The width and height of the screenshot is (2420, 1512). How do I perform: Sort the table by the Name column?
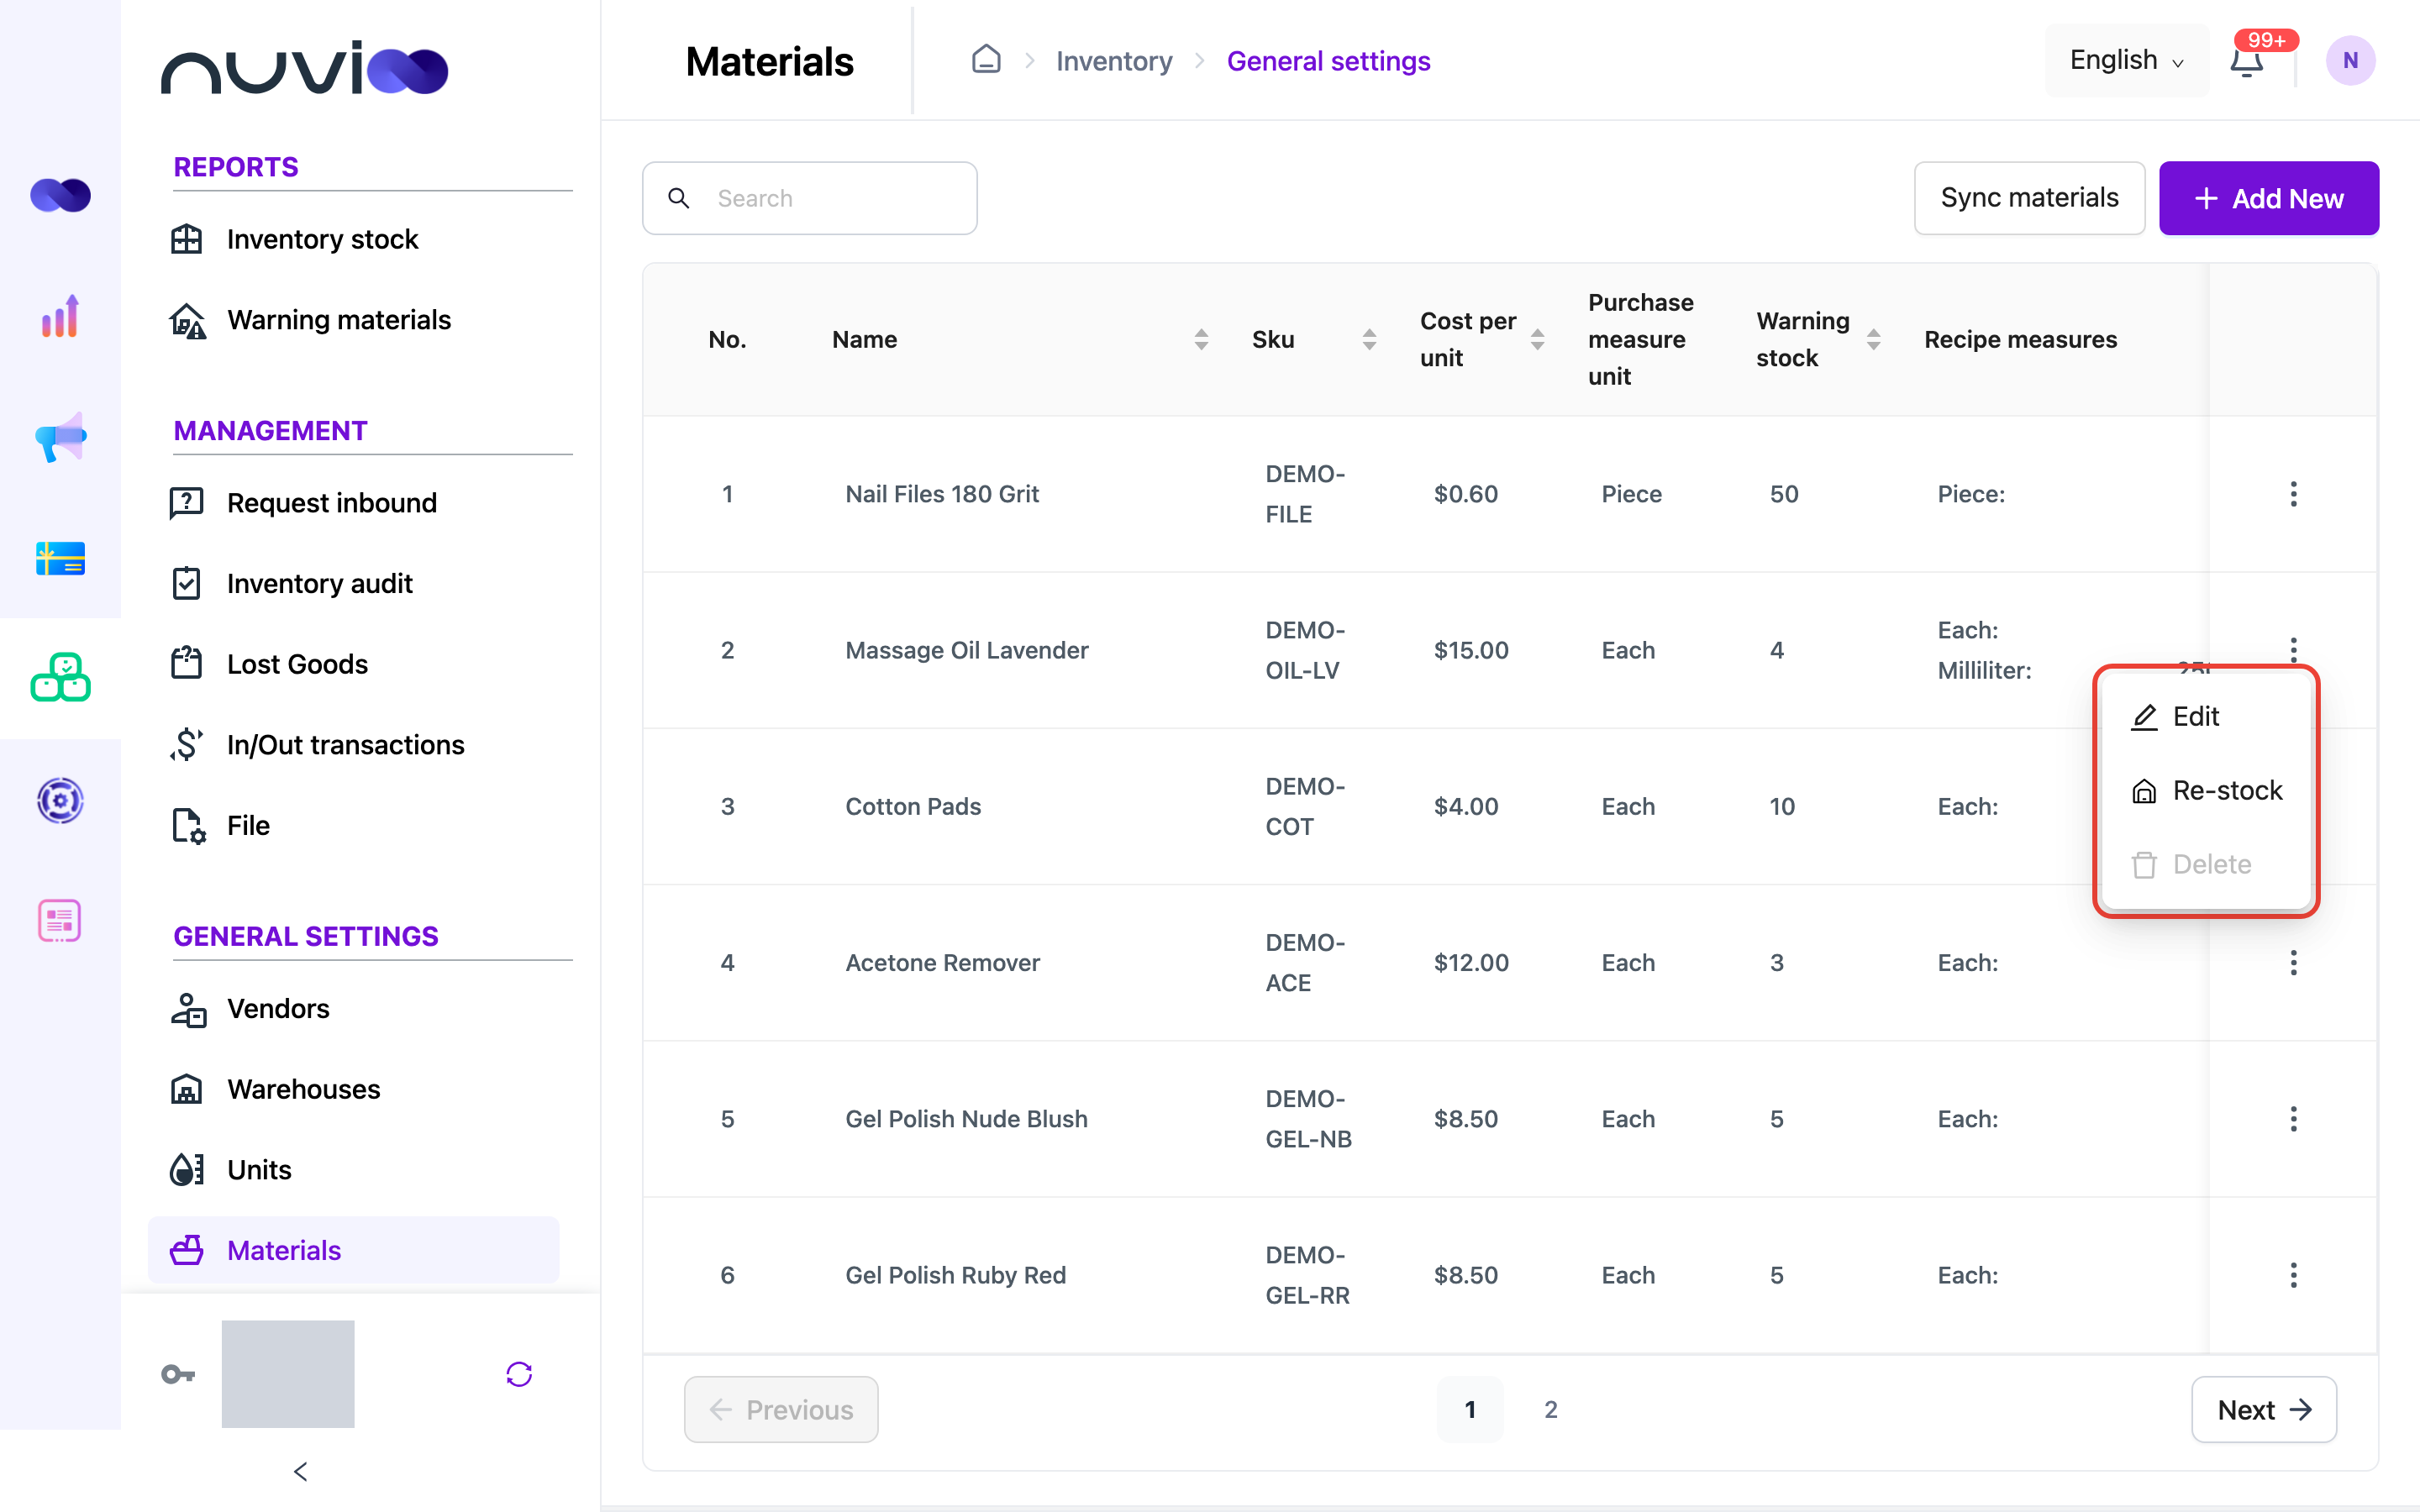(1201, 340)
